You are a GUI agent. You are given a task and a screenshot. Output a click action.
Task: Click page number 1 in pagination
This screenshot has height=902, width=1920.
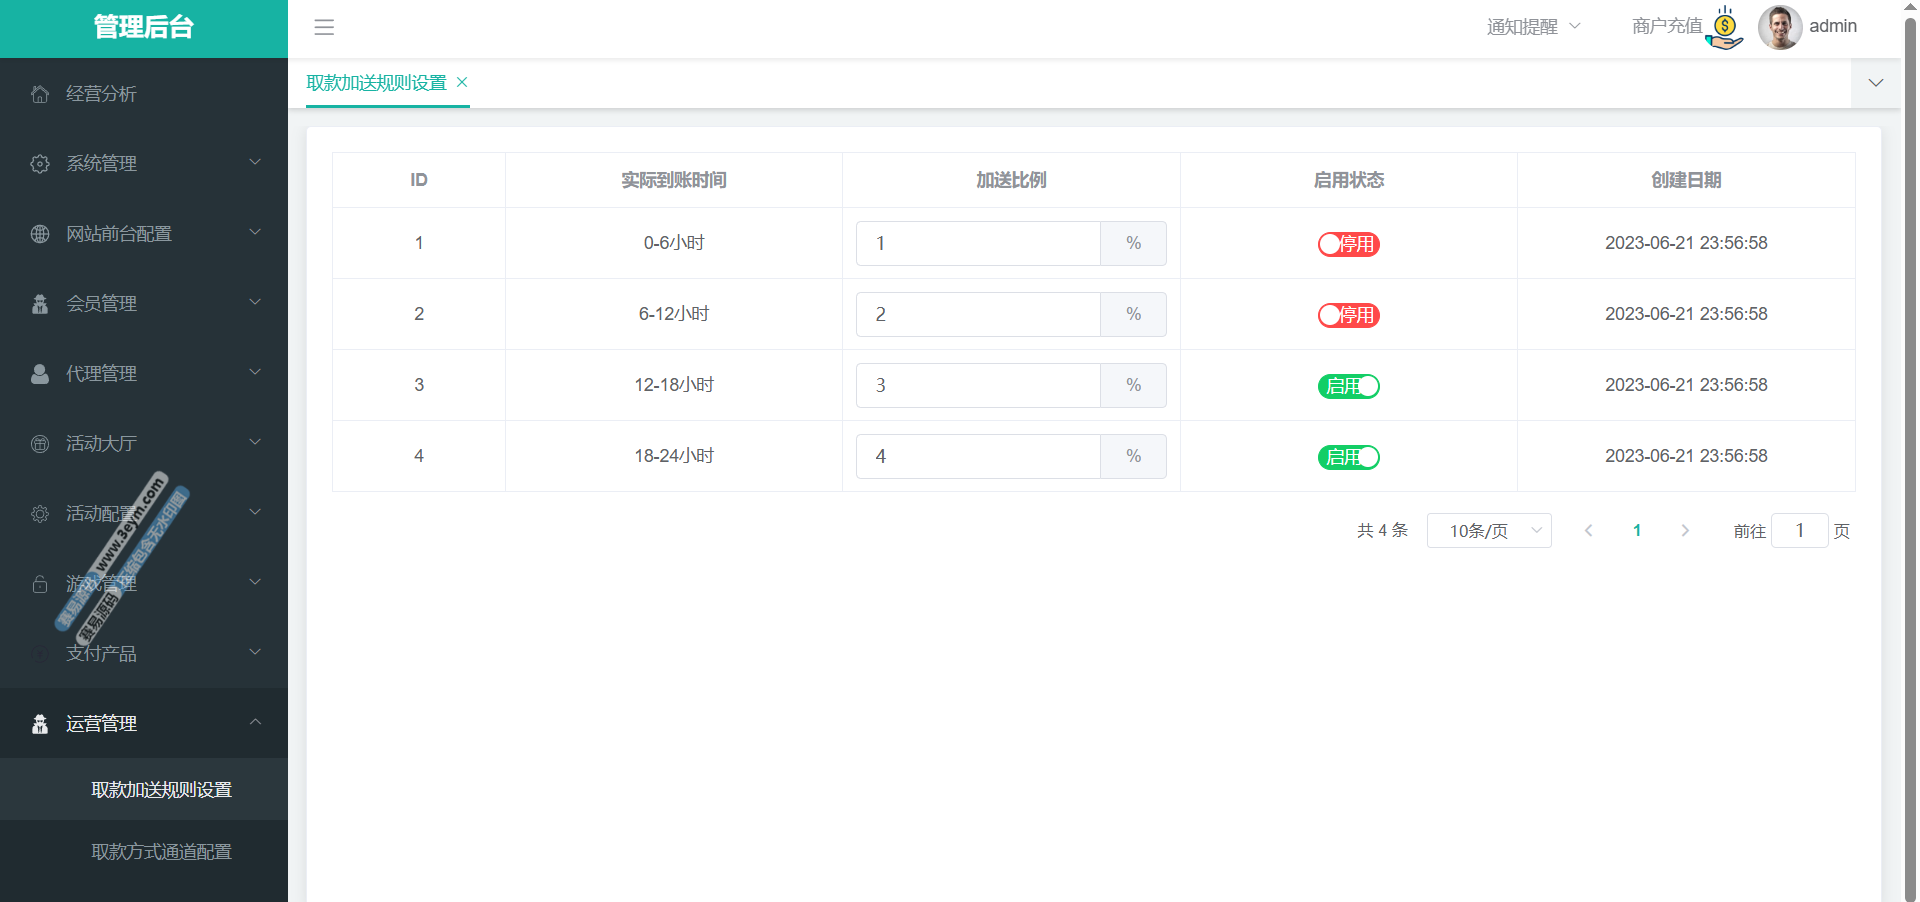[1637, 531]
